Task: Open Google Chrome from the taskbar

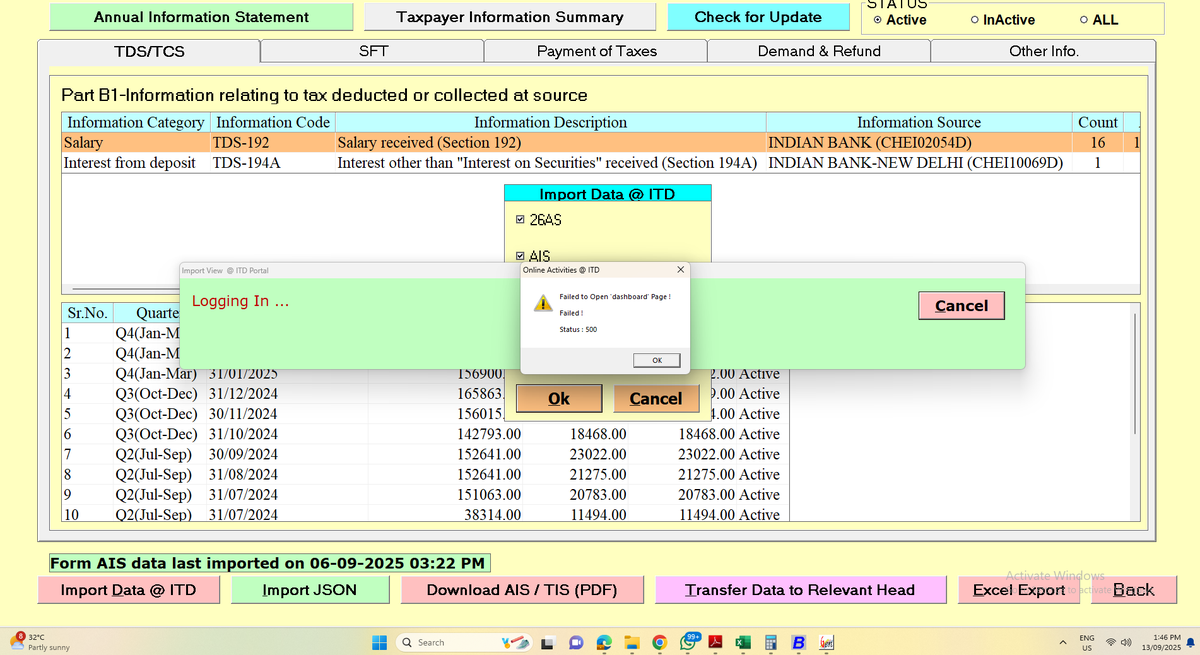Action: pos(660,642)
